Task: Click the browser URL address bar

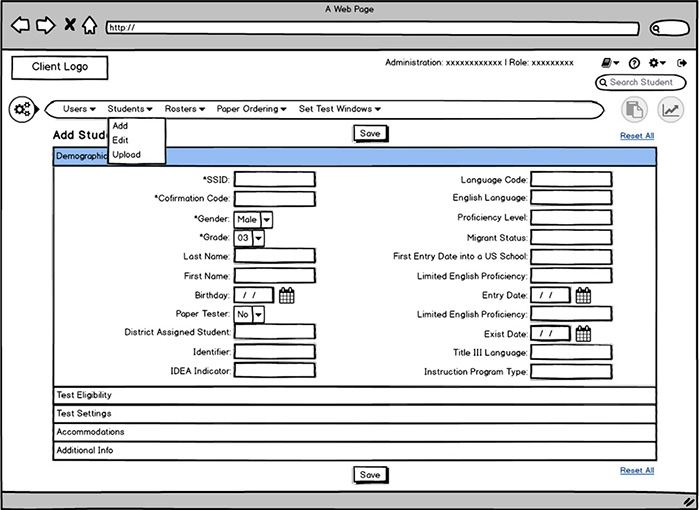Action: pos(372,28)
